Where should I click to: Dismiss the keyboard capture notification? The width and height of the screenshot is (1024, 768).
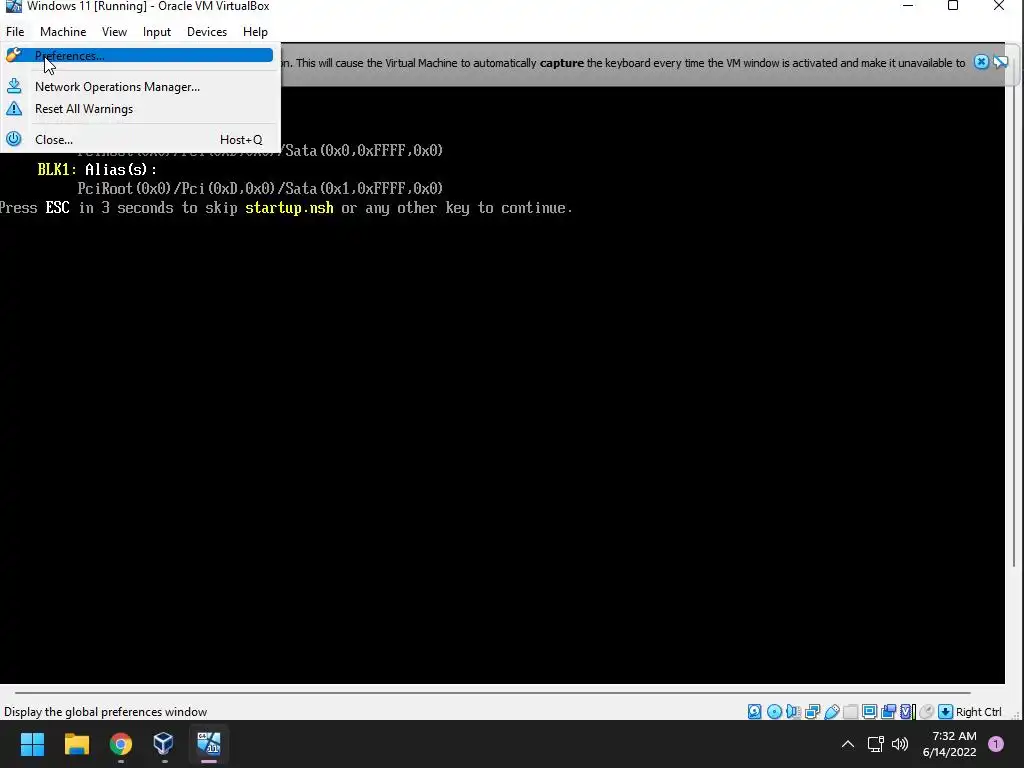981,62
